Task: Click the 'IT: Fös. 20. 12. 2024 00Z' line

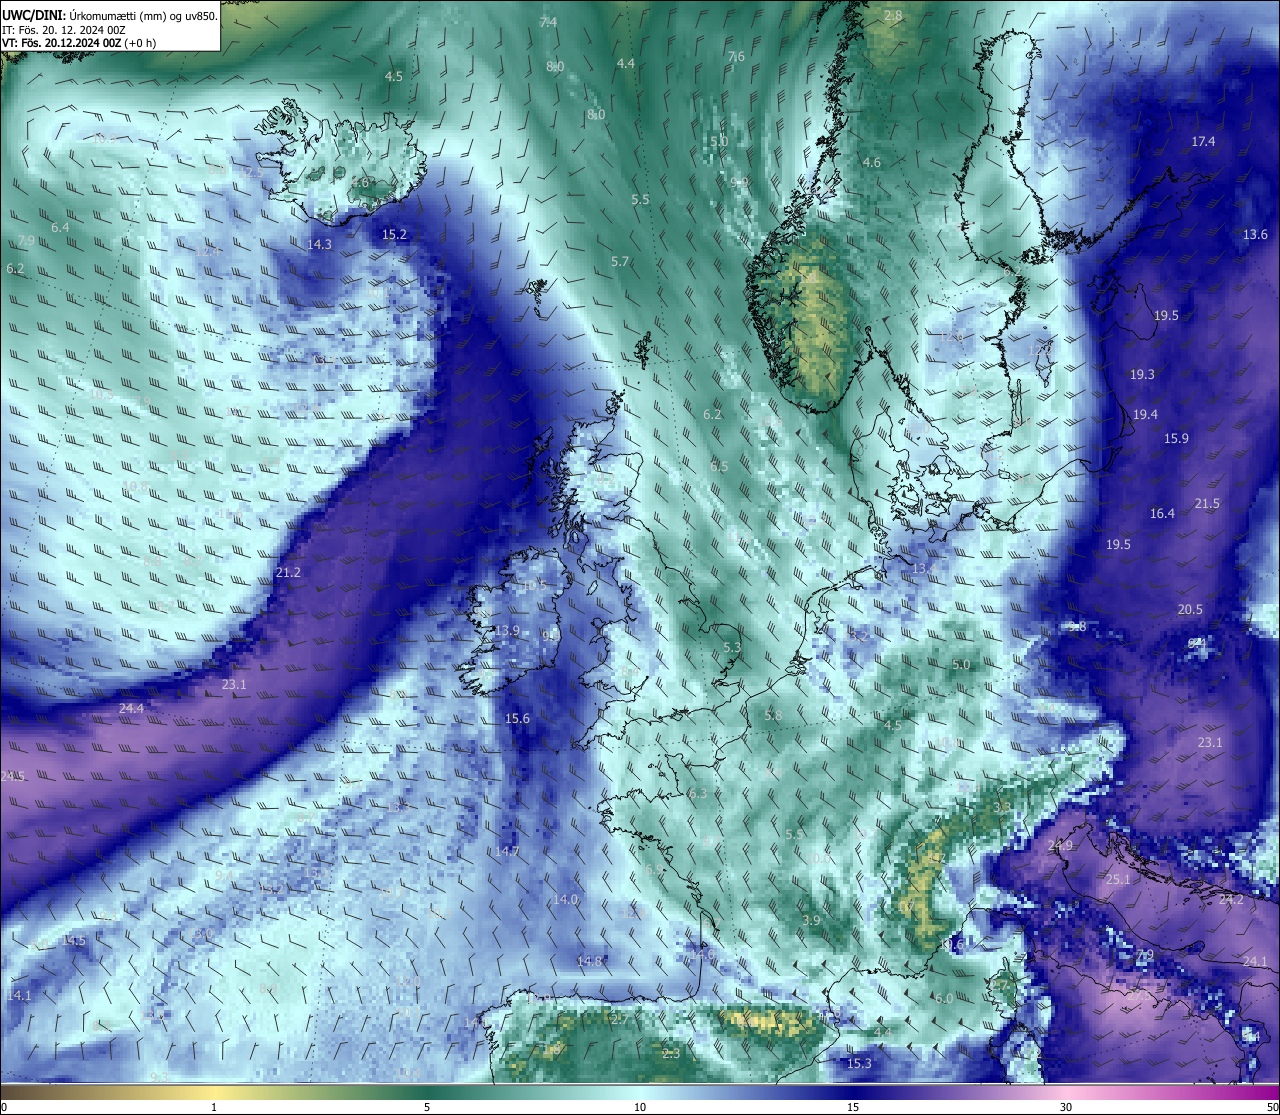Action: 62,30
